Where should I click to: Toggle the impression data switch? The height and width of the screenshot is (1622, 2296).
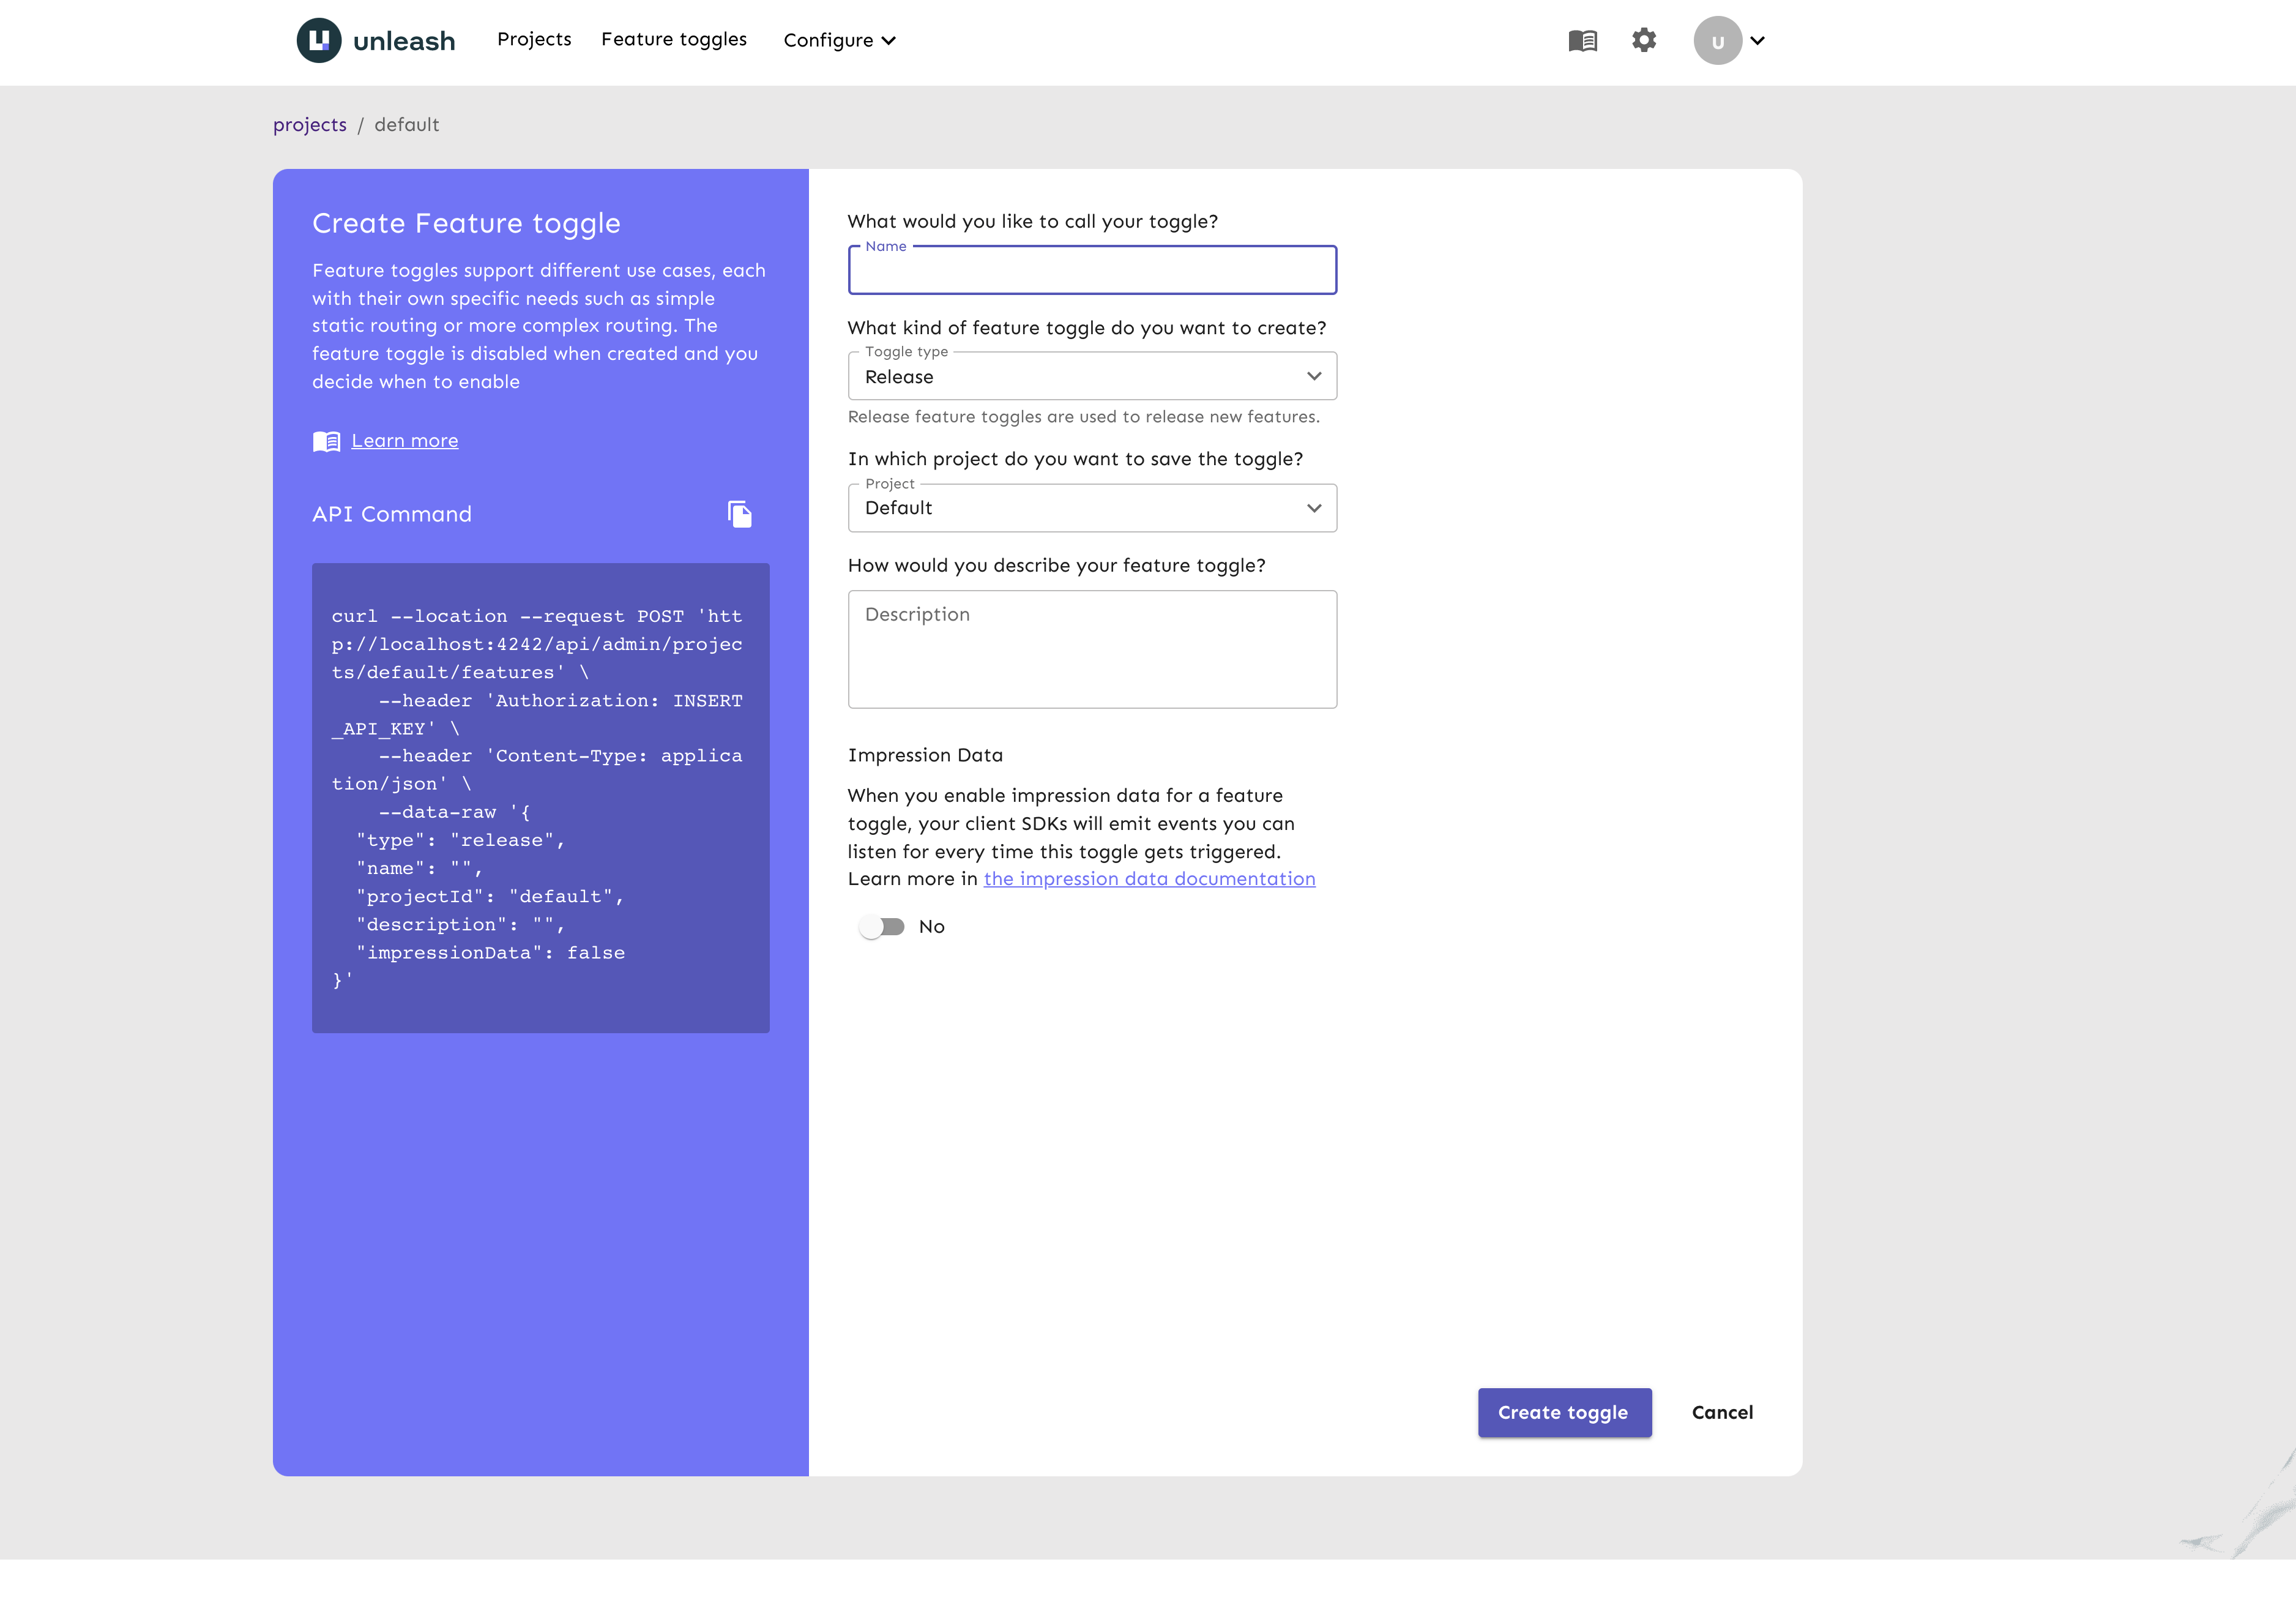pos(881,927)
